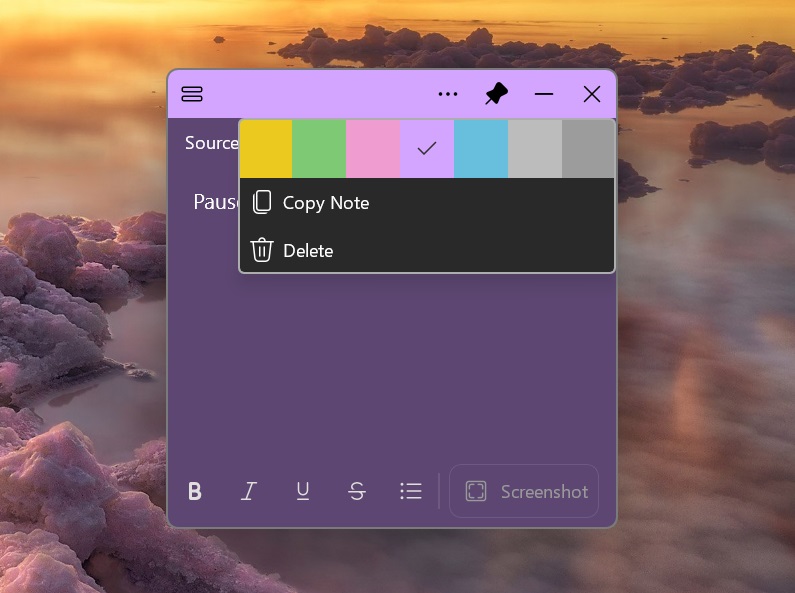Toggle the pin note on top icon
This screenshot has height=593, width=795.
(496, 94)
